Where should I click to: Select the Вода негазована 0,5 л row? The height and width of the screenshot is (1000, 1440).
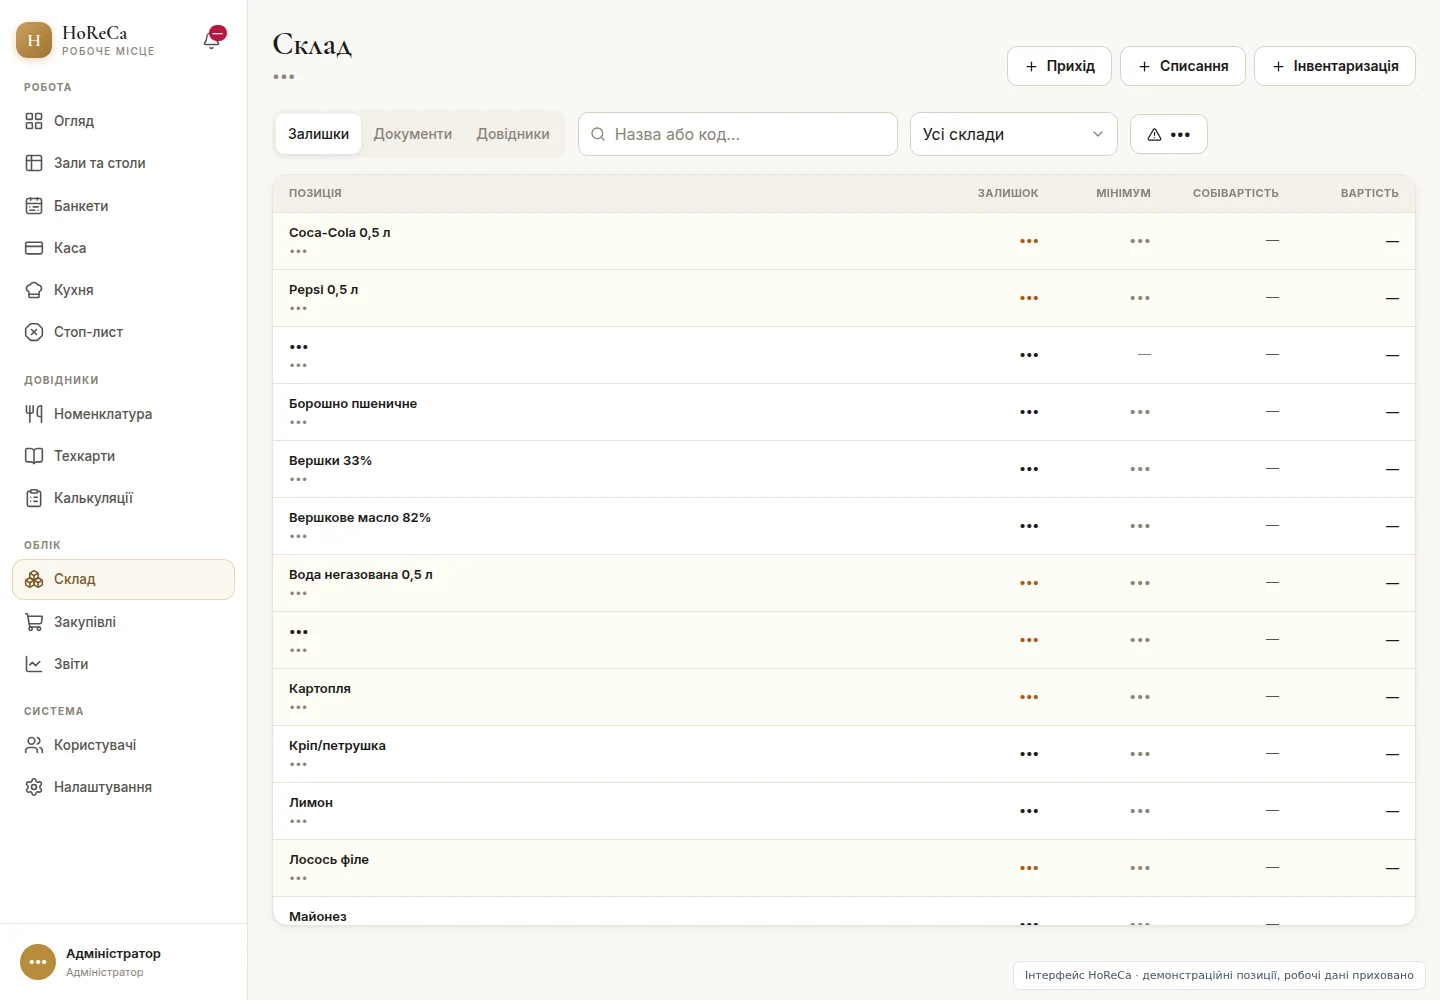(x=844, y=583)
